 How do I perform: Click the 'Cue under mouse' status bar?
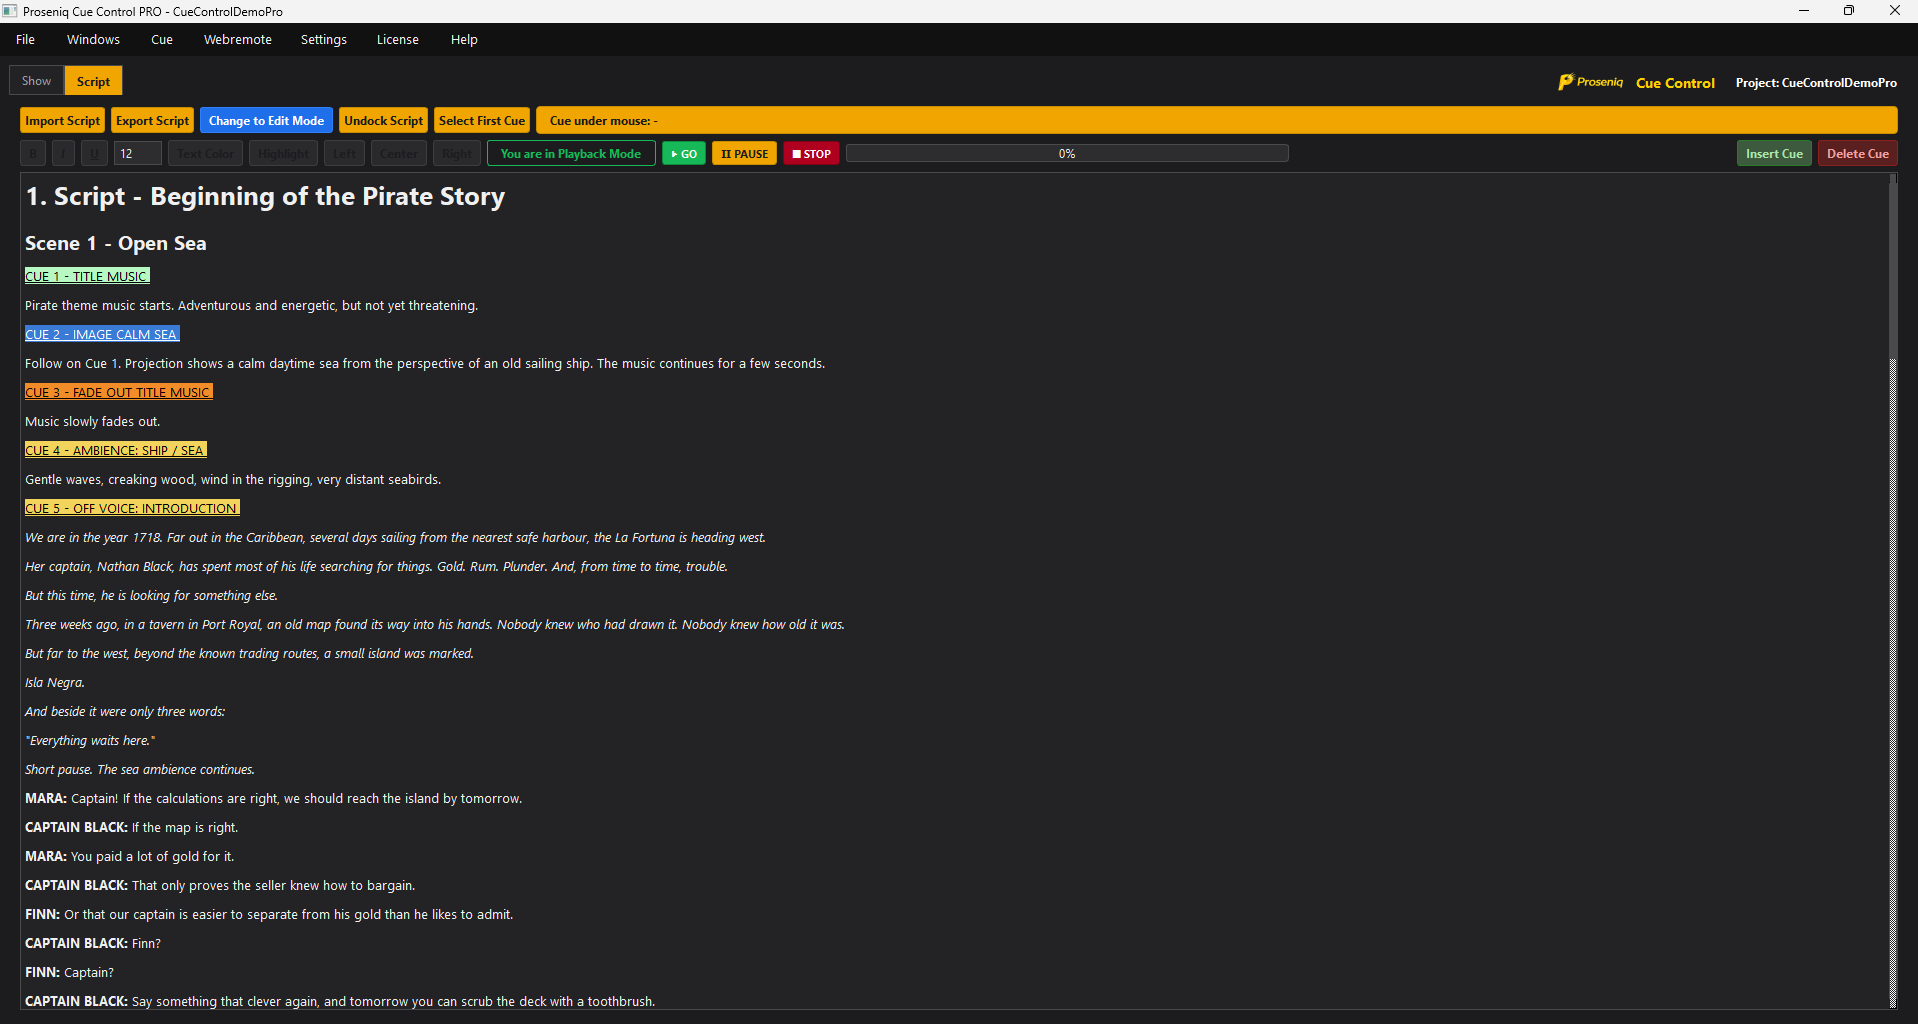tap(1216, 120)
